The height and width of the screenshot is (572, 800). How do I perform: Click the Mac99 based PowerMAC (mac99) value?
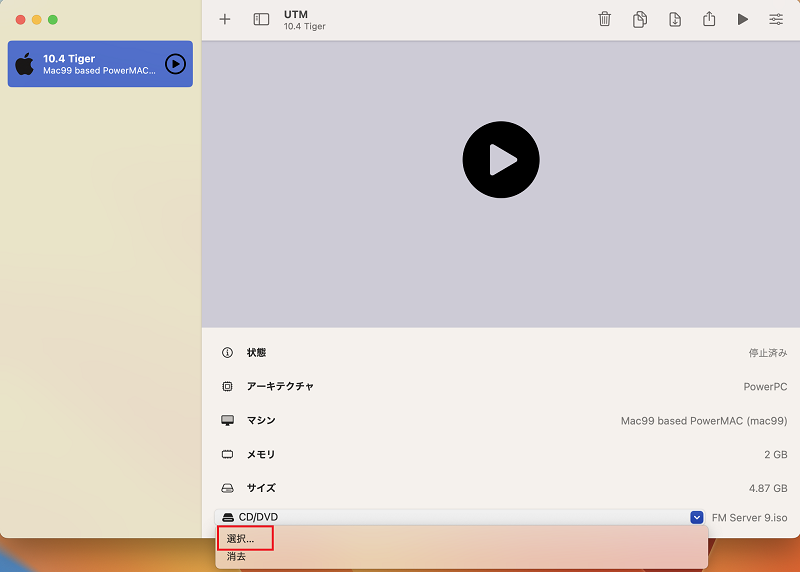(x=704, y=421)
